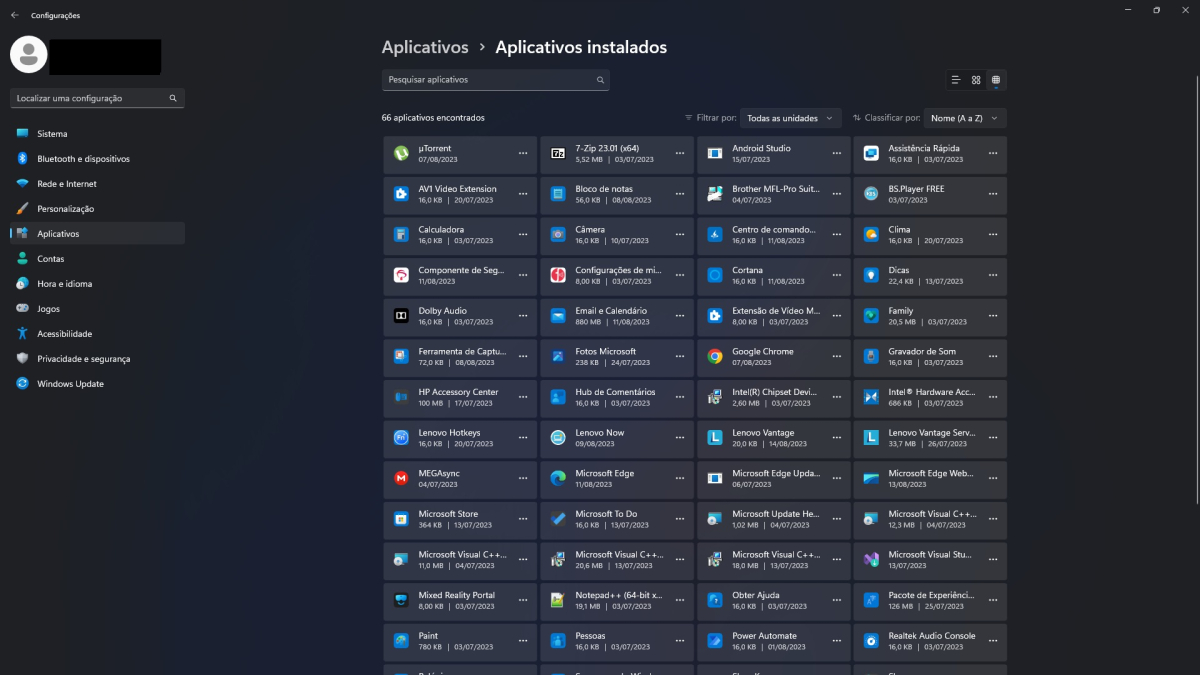Click the Microsoft To Do app icon
1200x675 pixels.
coord(558,519)
